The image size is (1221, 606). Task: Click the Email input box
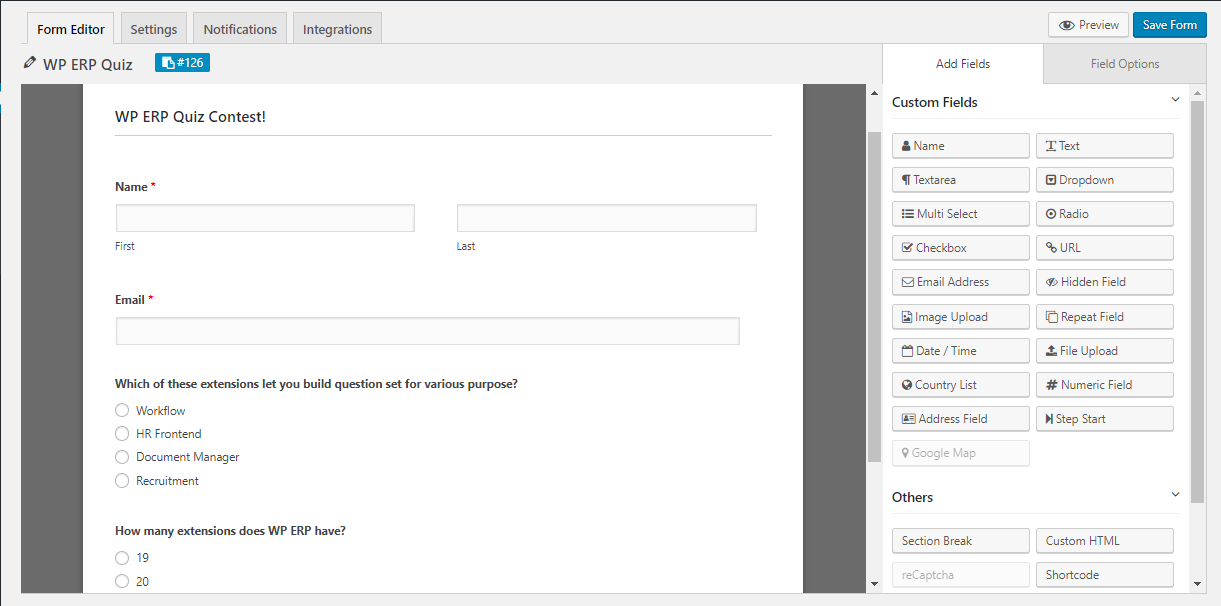point(428,331)
